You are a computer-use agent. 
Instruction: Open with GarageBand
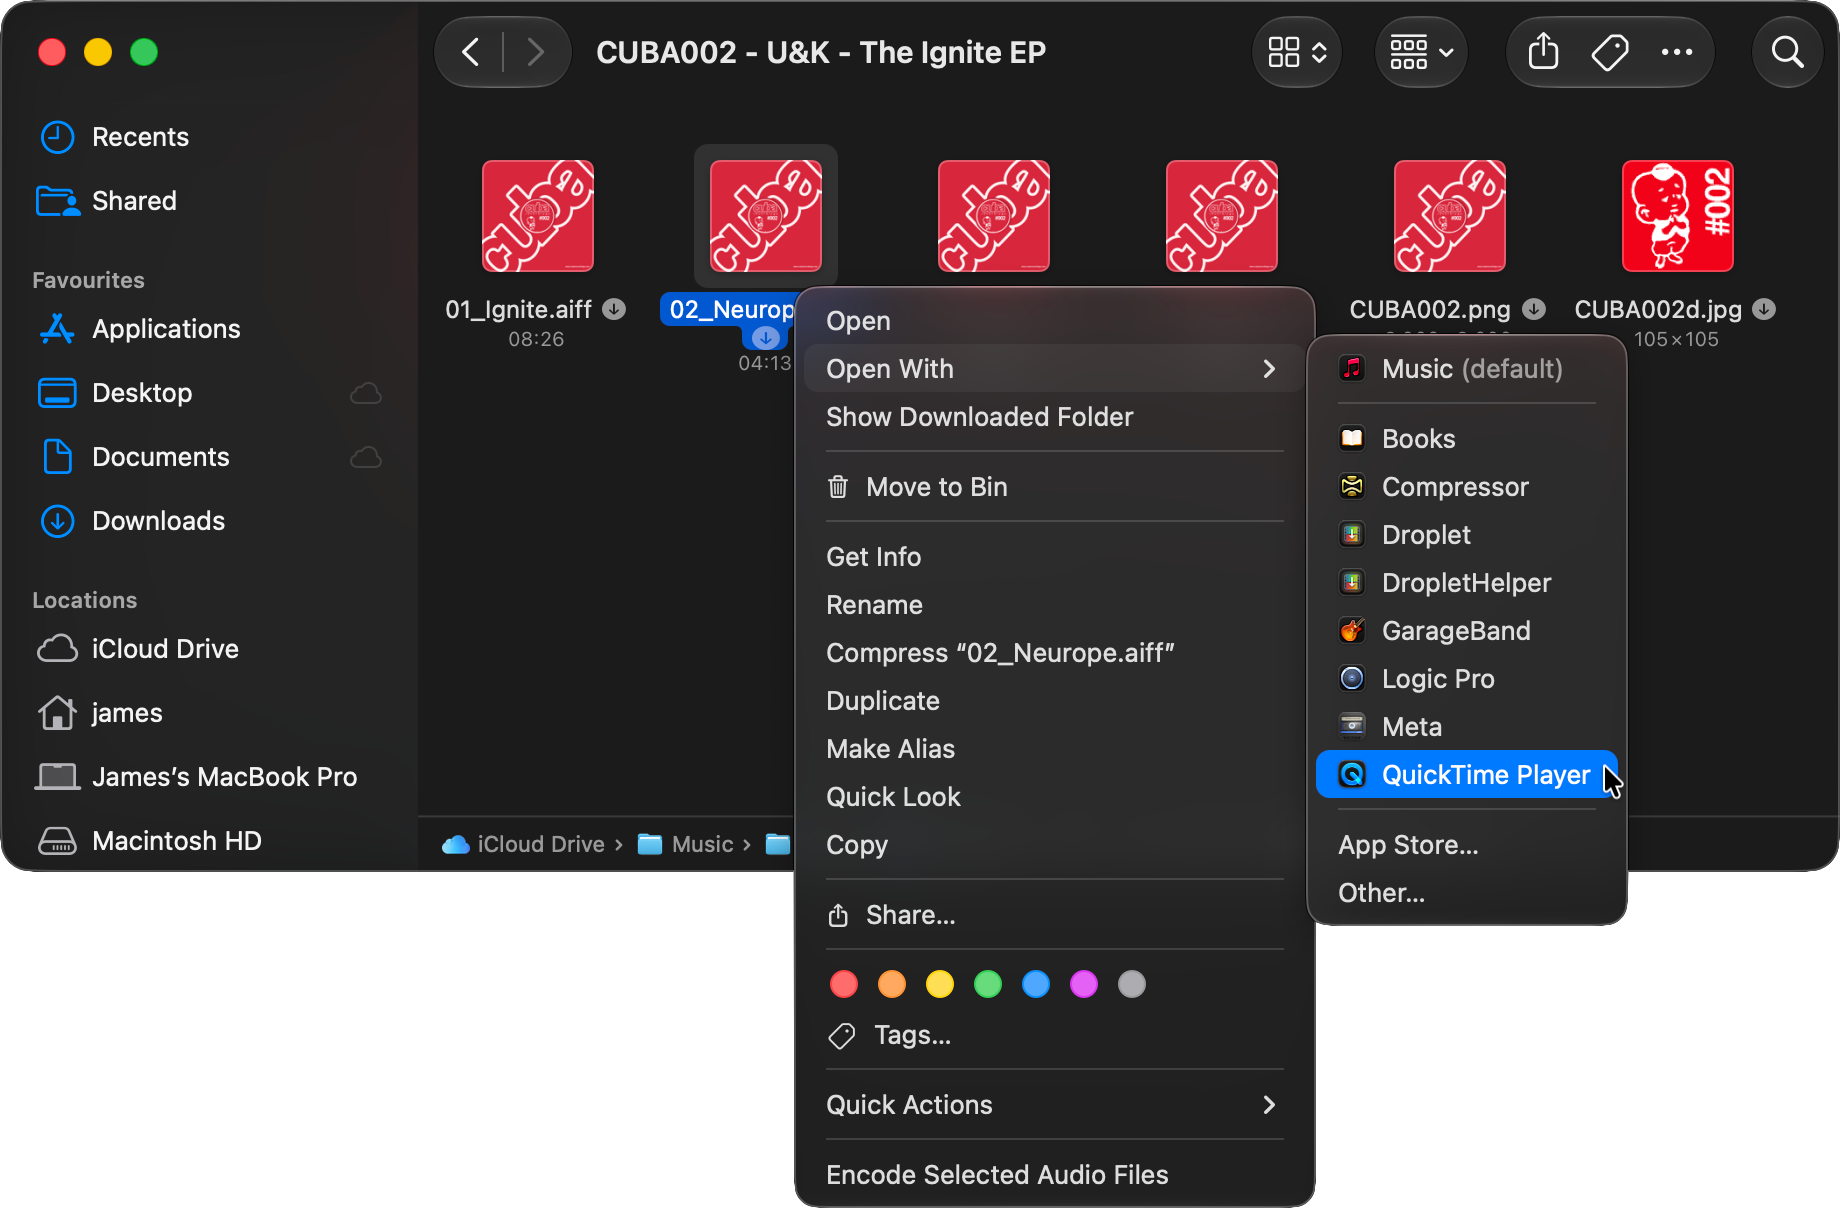point(1467,631)
